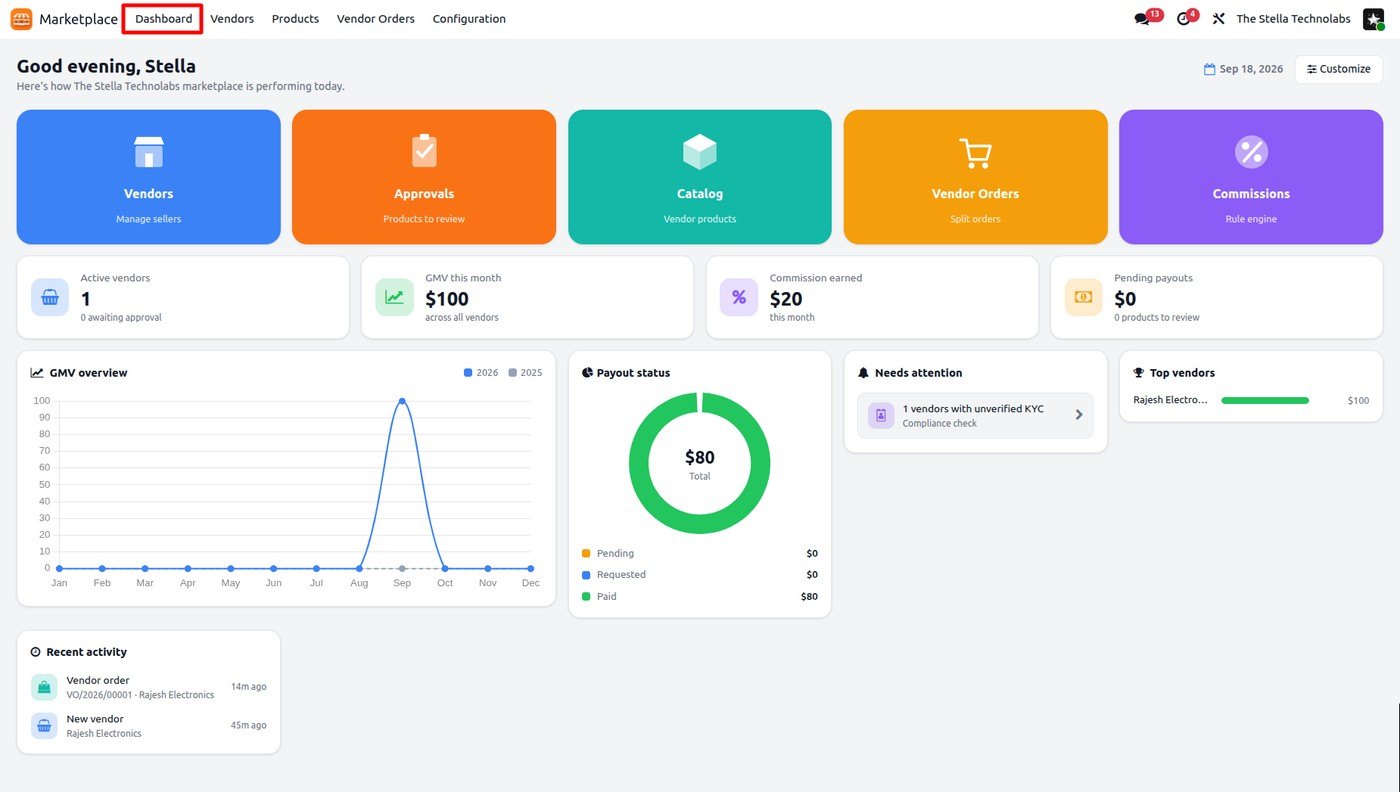Screen dimensions: 1400x792
Task: Click the Active vendors basket icon
Action: pos(50,297)
